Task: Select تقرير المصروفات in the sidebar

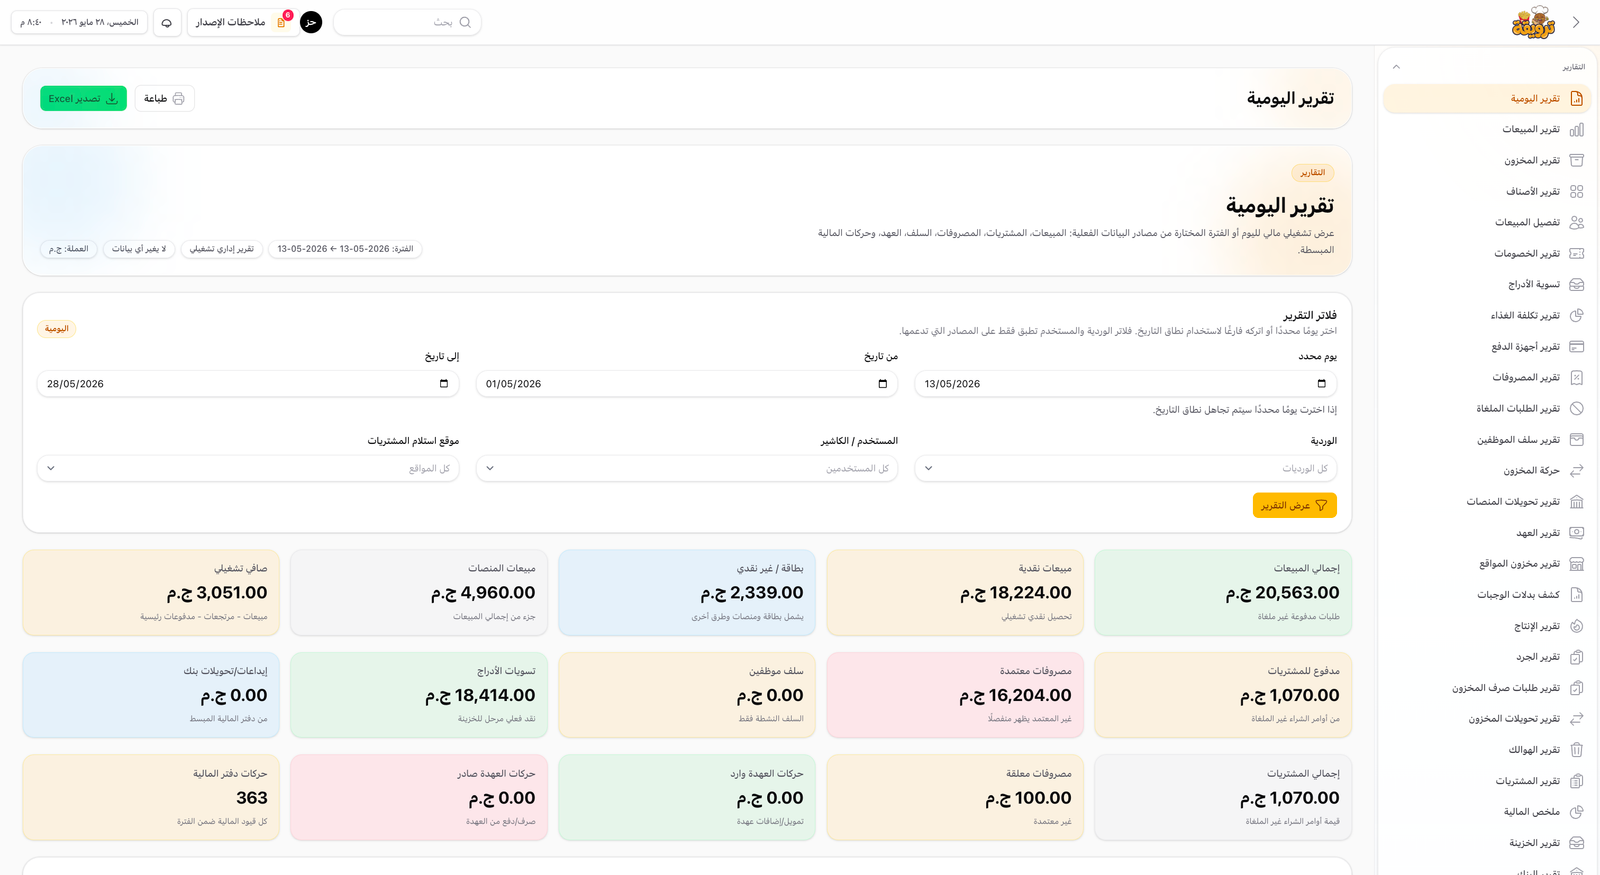Action: pos(1487,377)
